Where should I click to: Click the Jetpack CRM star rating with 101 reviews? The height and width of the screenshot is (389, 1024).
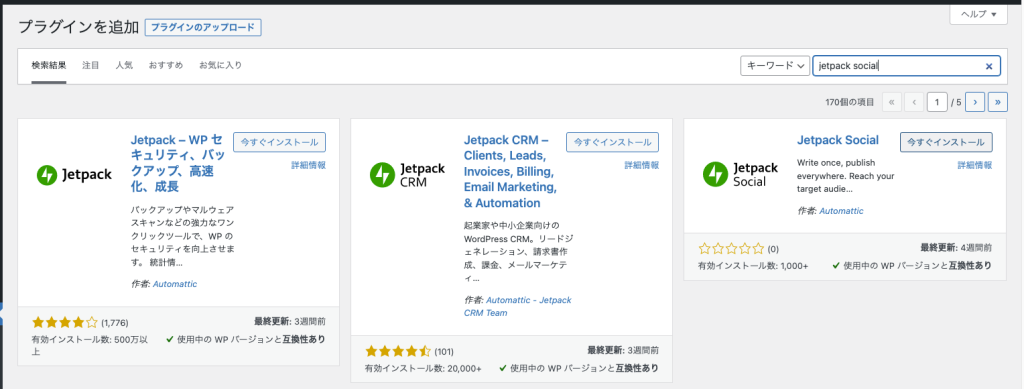398,351
